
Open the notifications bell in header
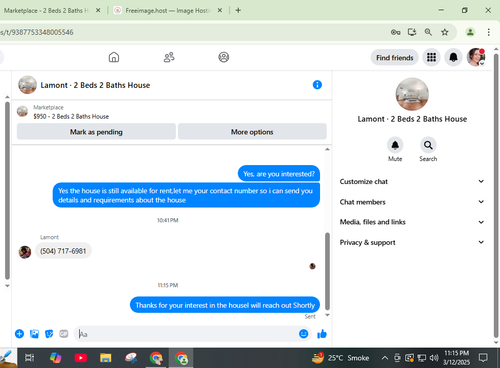pos(453,57)
